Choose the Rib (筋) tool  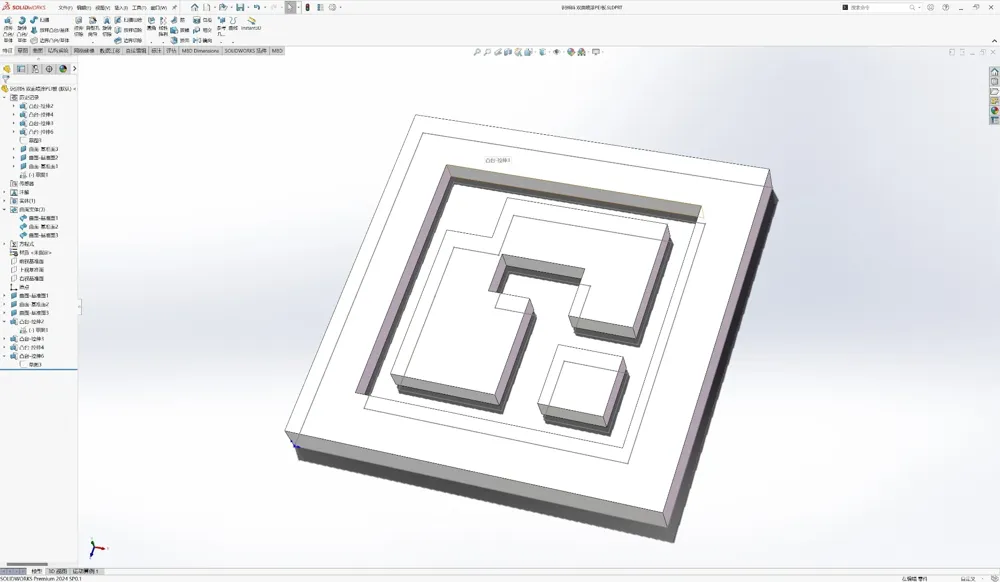(178, 20)
